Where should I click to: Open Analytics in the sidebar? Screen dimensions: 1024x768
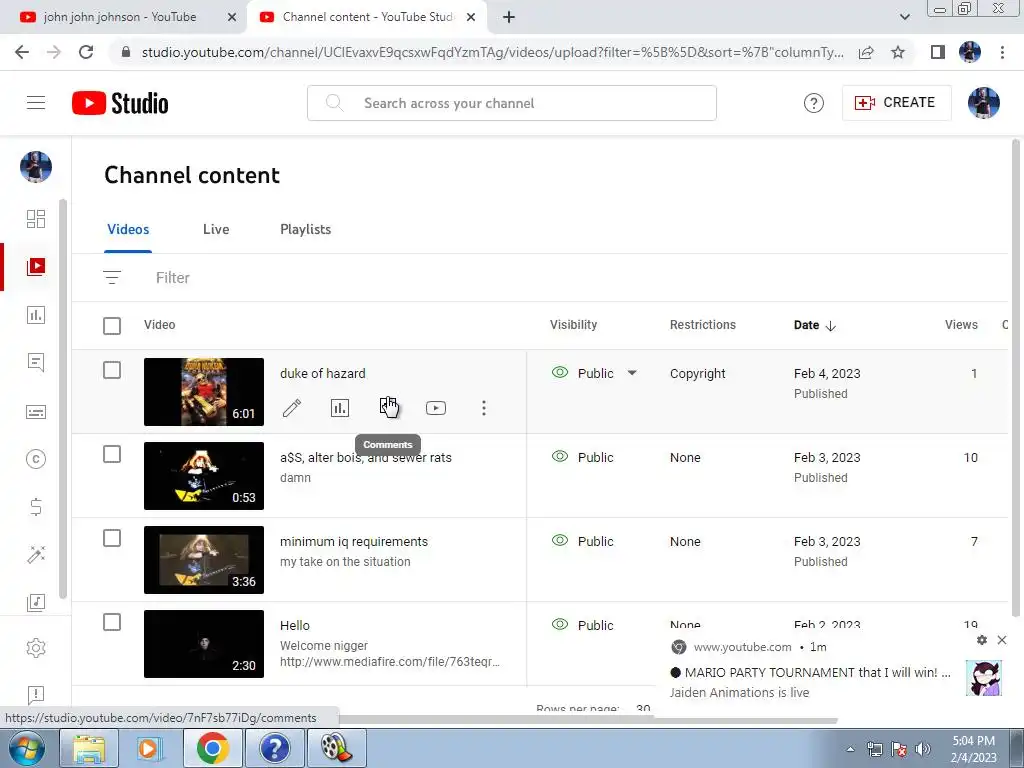point(36,315)
